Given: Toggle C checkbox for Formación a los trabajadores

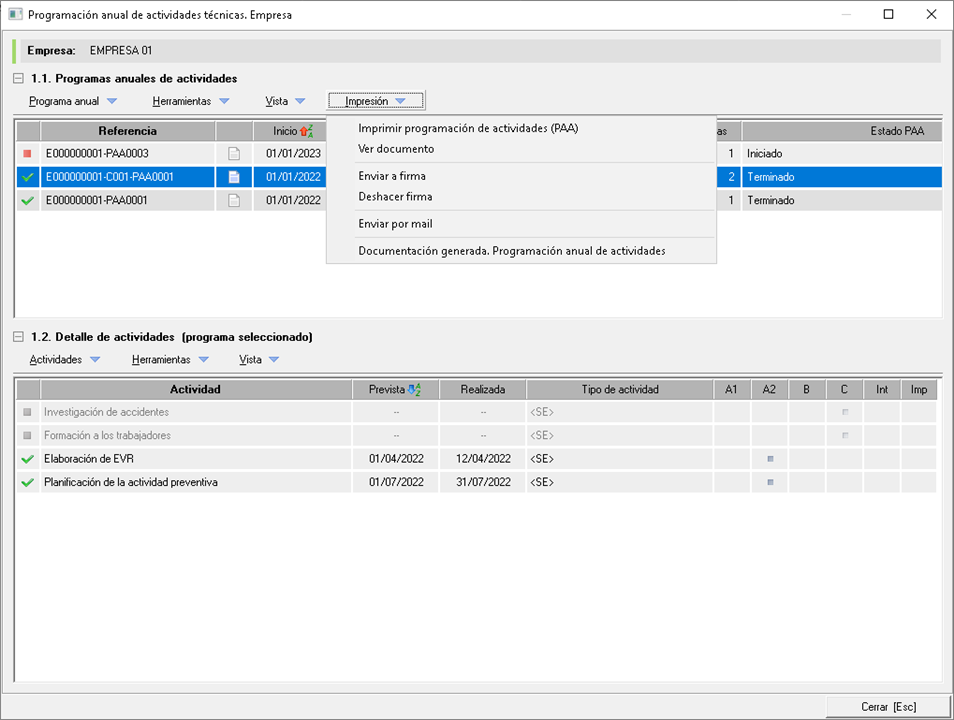Looking at the screenshot, I should click(x=844, y=436).
